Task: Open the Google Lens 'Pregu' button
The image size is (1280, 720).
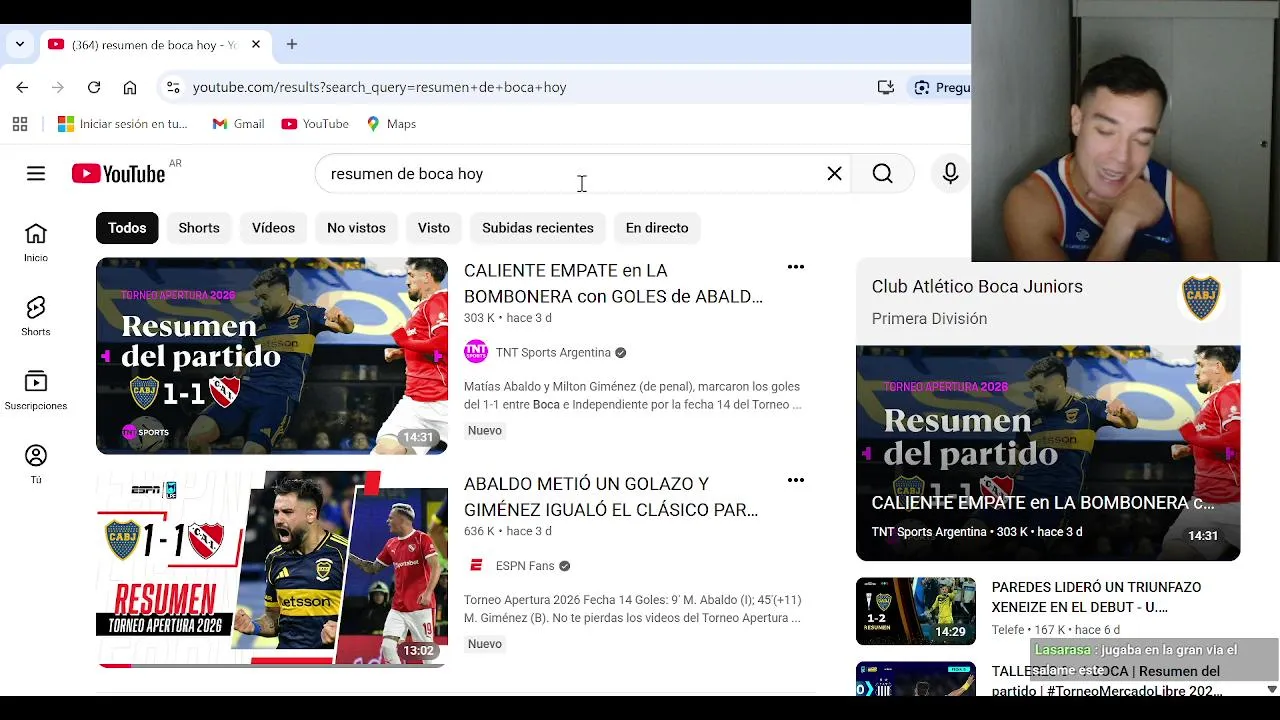Action: pos(941,87)
